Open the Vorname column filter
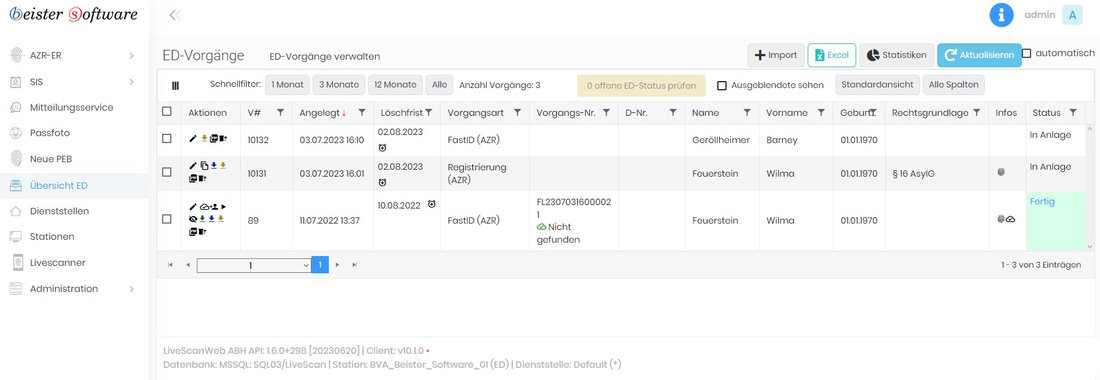This screenshot has width=1100, height=380. point(821,112)
